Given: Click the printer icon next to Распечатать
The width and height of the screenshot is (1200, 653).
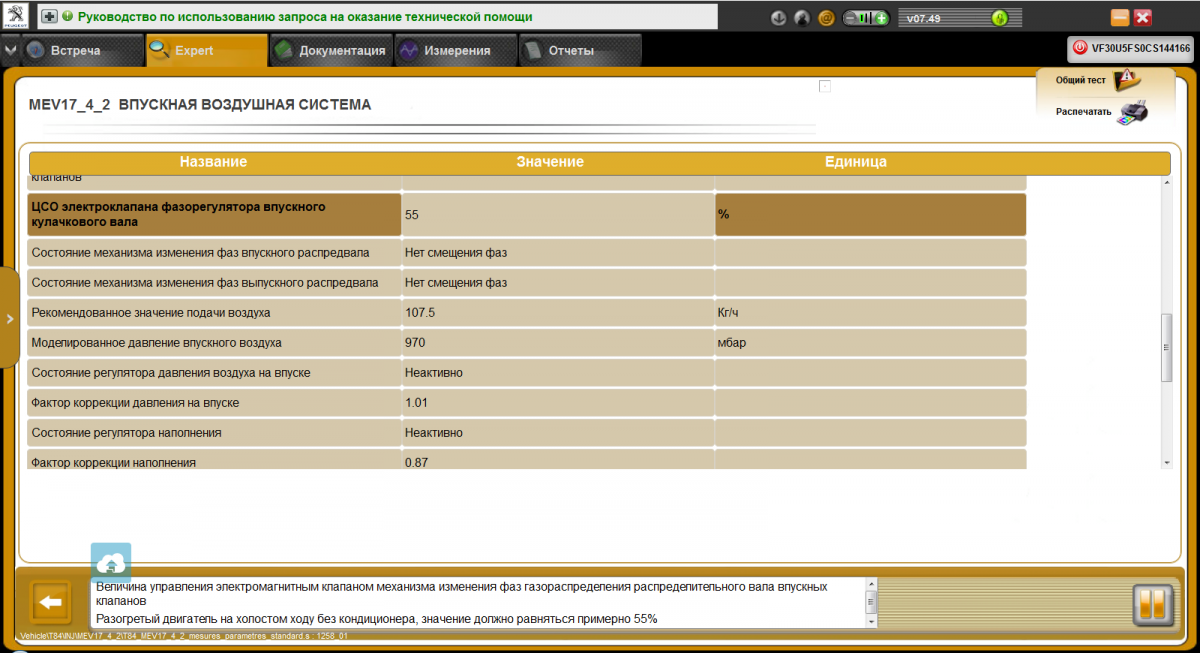Looking at the screenshot, I should pos(1132,111).
